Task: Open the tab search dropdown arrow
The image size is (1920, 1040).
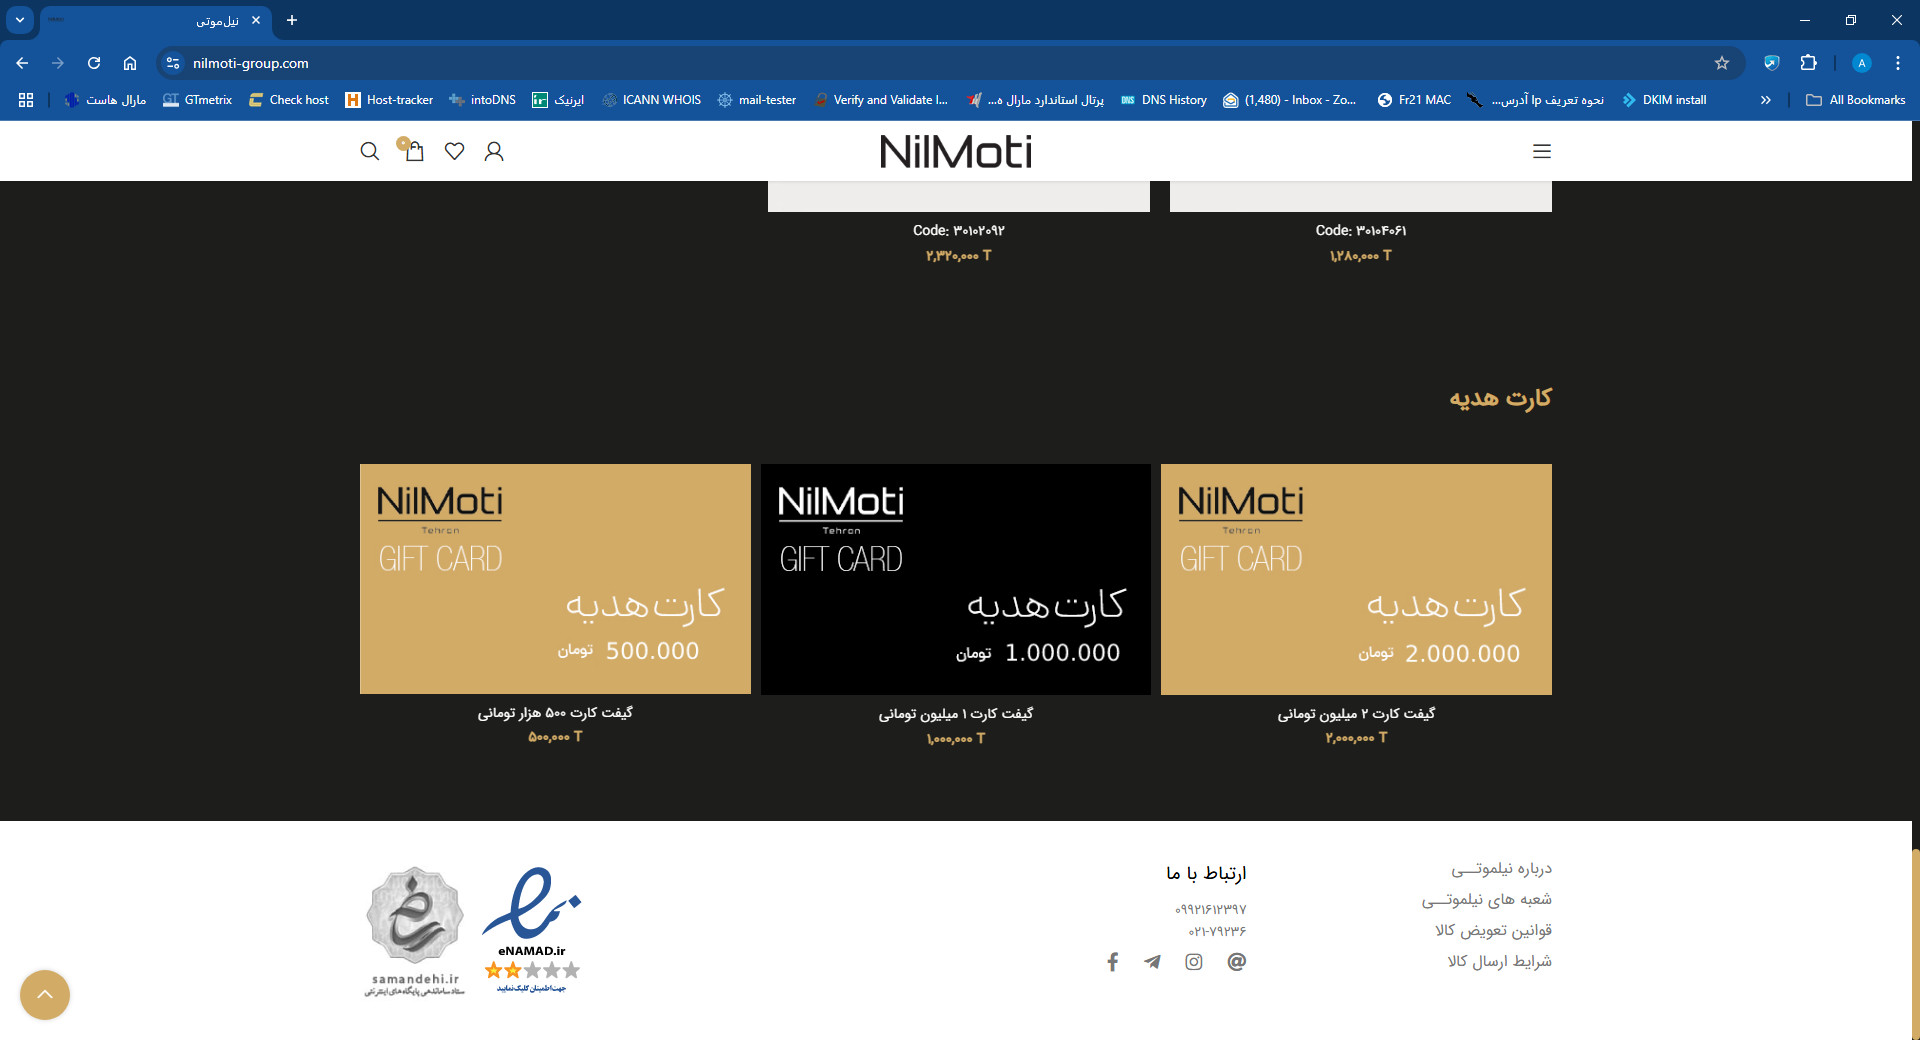Action: click(x=20, y=20)
